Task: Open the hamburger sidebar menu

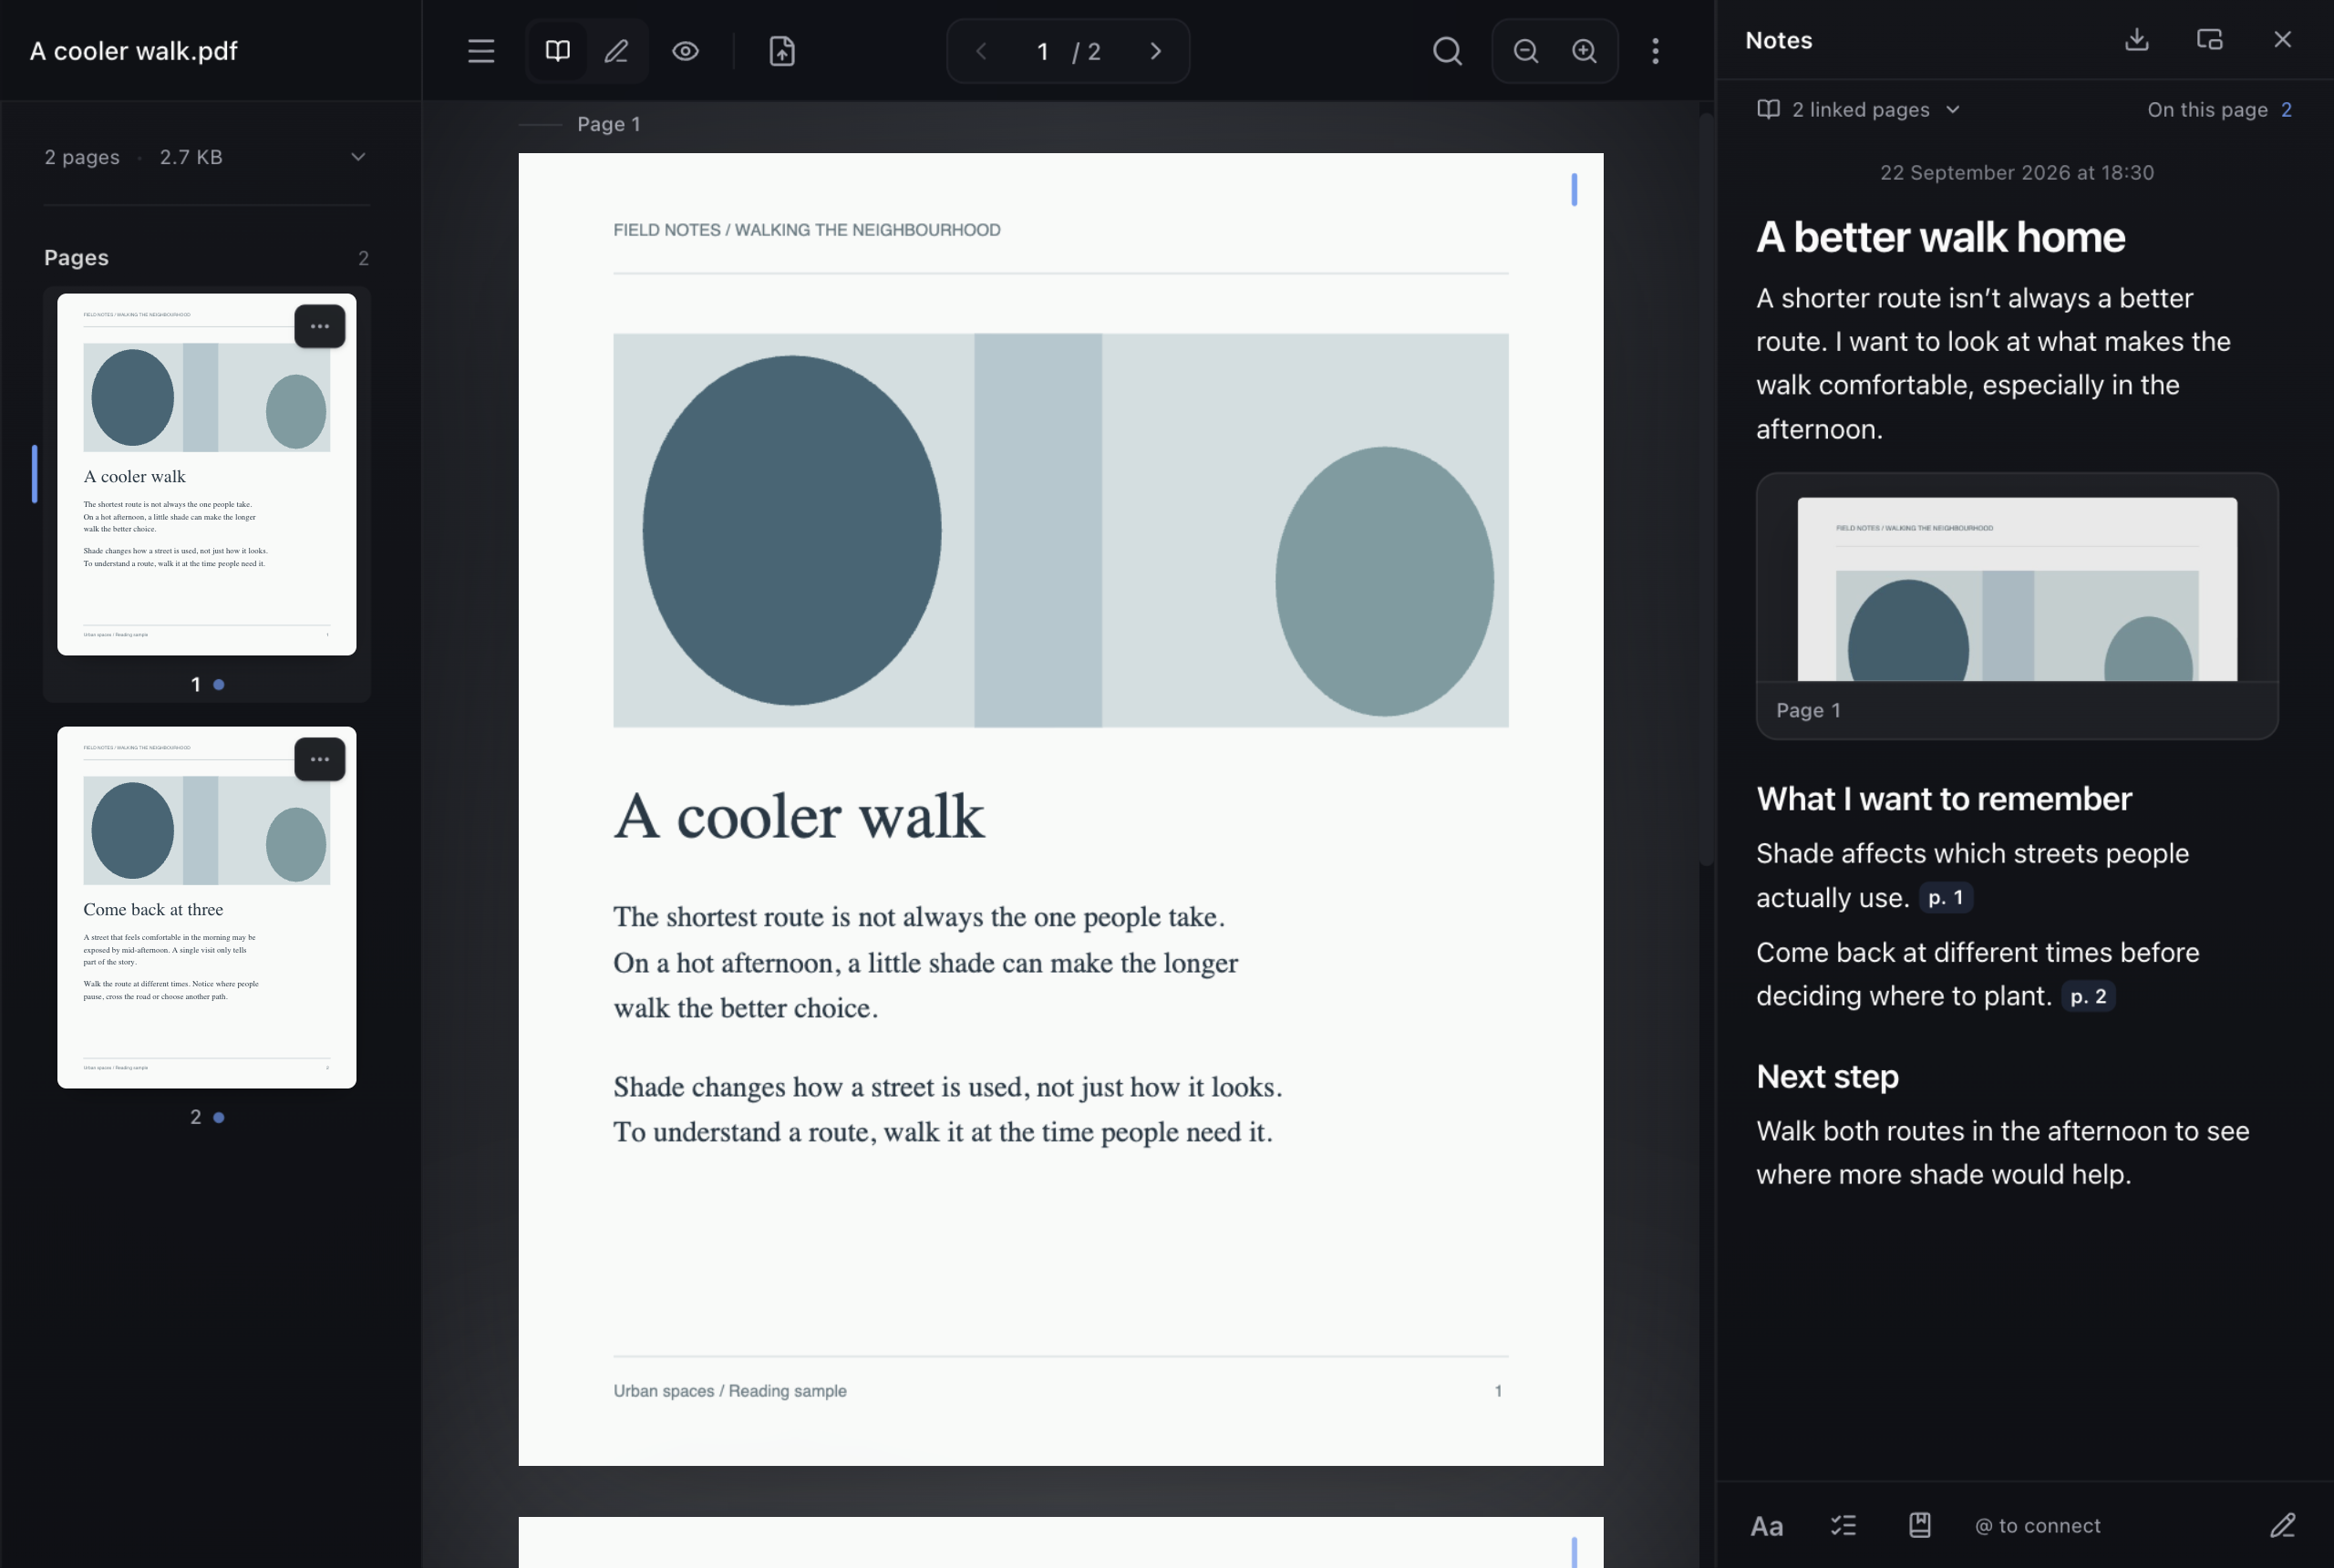Action: click(481, 51)
